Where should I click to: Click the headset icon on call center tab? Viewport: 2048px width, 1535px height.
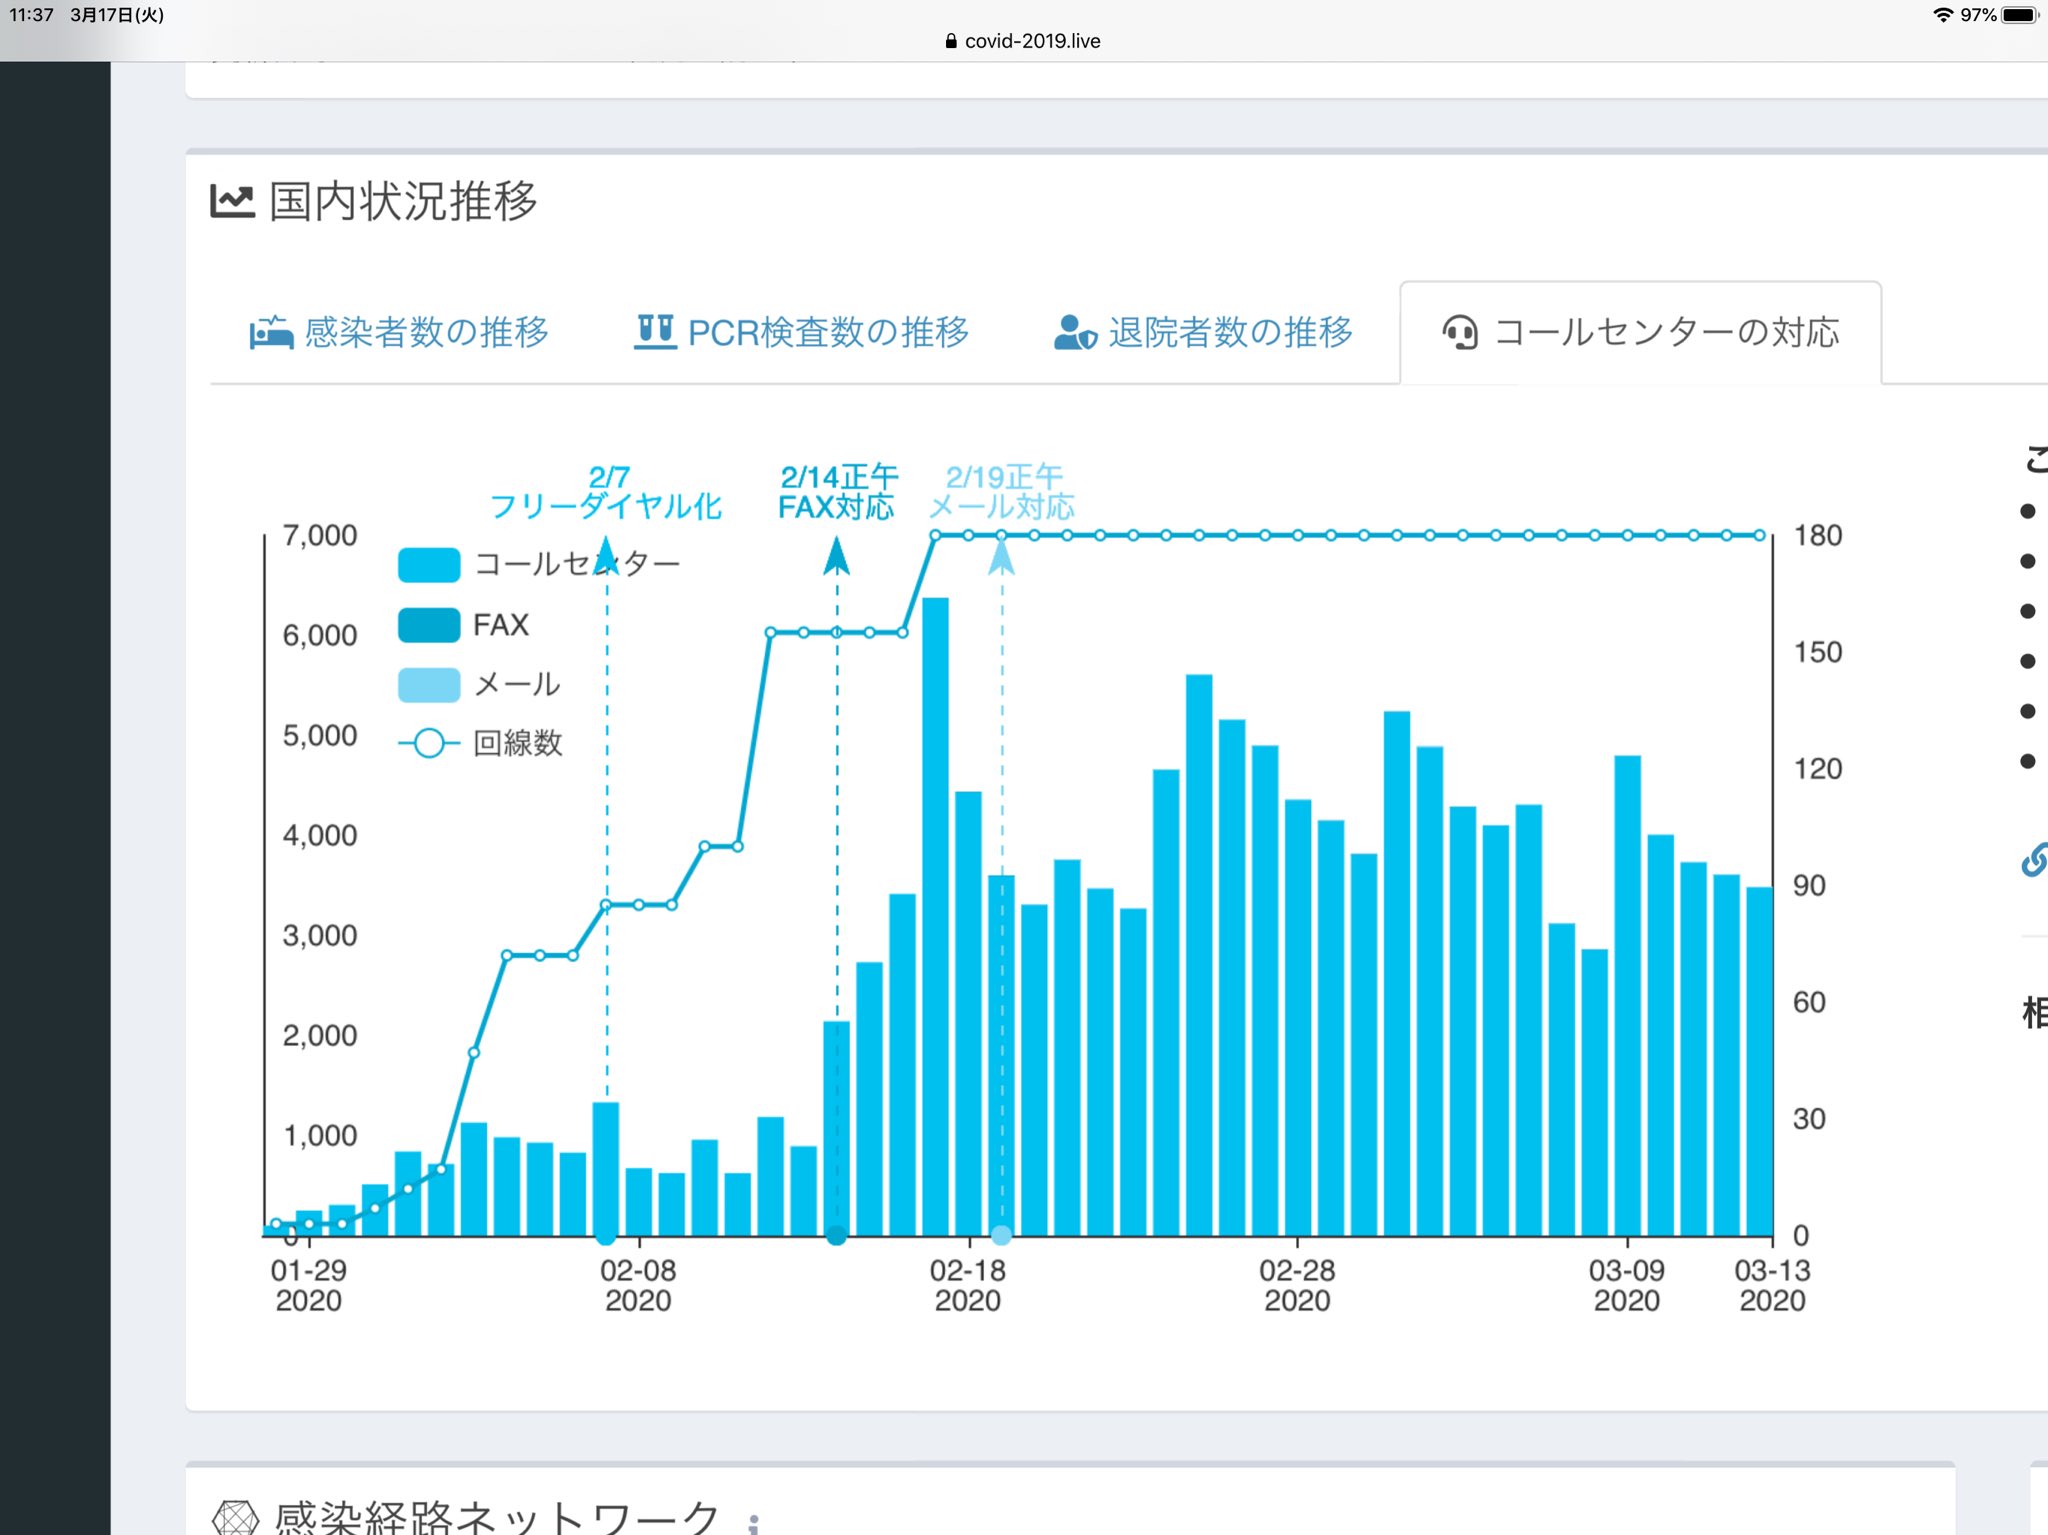(1460, 332)
